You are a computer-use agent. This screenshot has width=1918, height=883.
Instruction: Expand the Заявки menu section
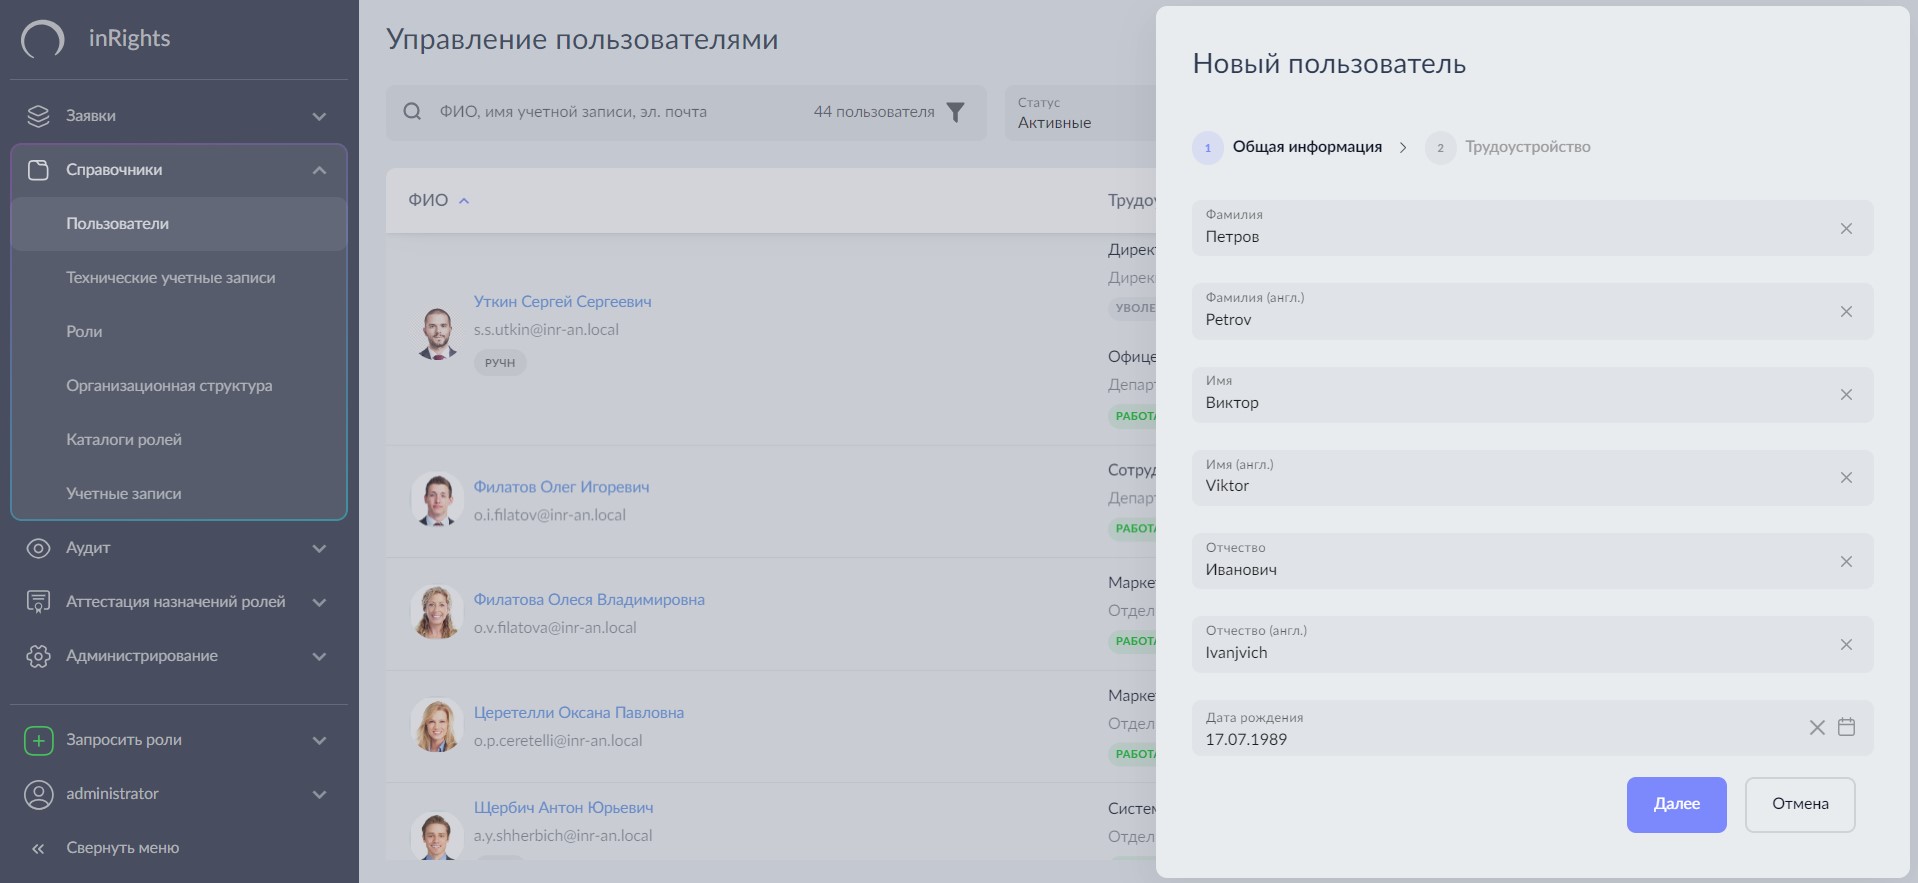319,116
